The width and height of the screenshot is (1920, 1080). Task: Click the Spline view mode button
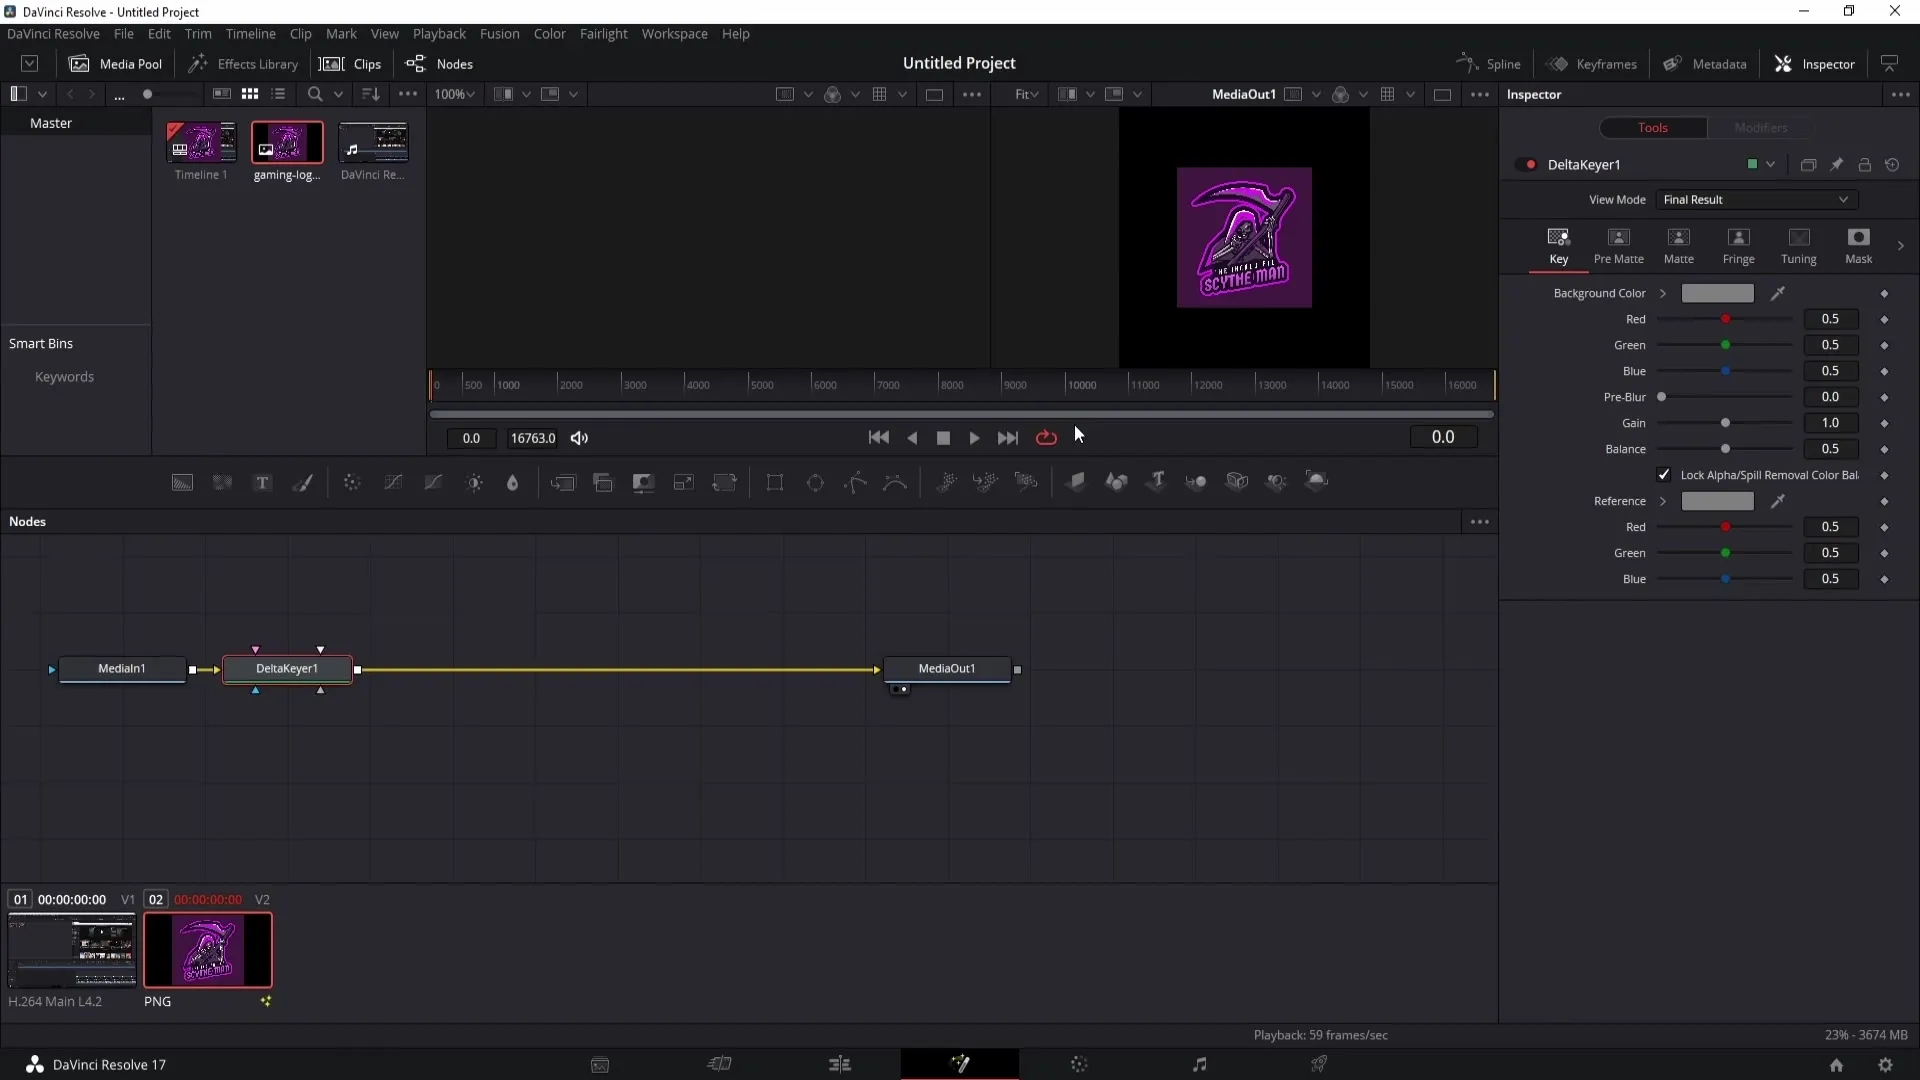click(x=1490, y=63)
